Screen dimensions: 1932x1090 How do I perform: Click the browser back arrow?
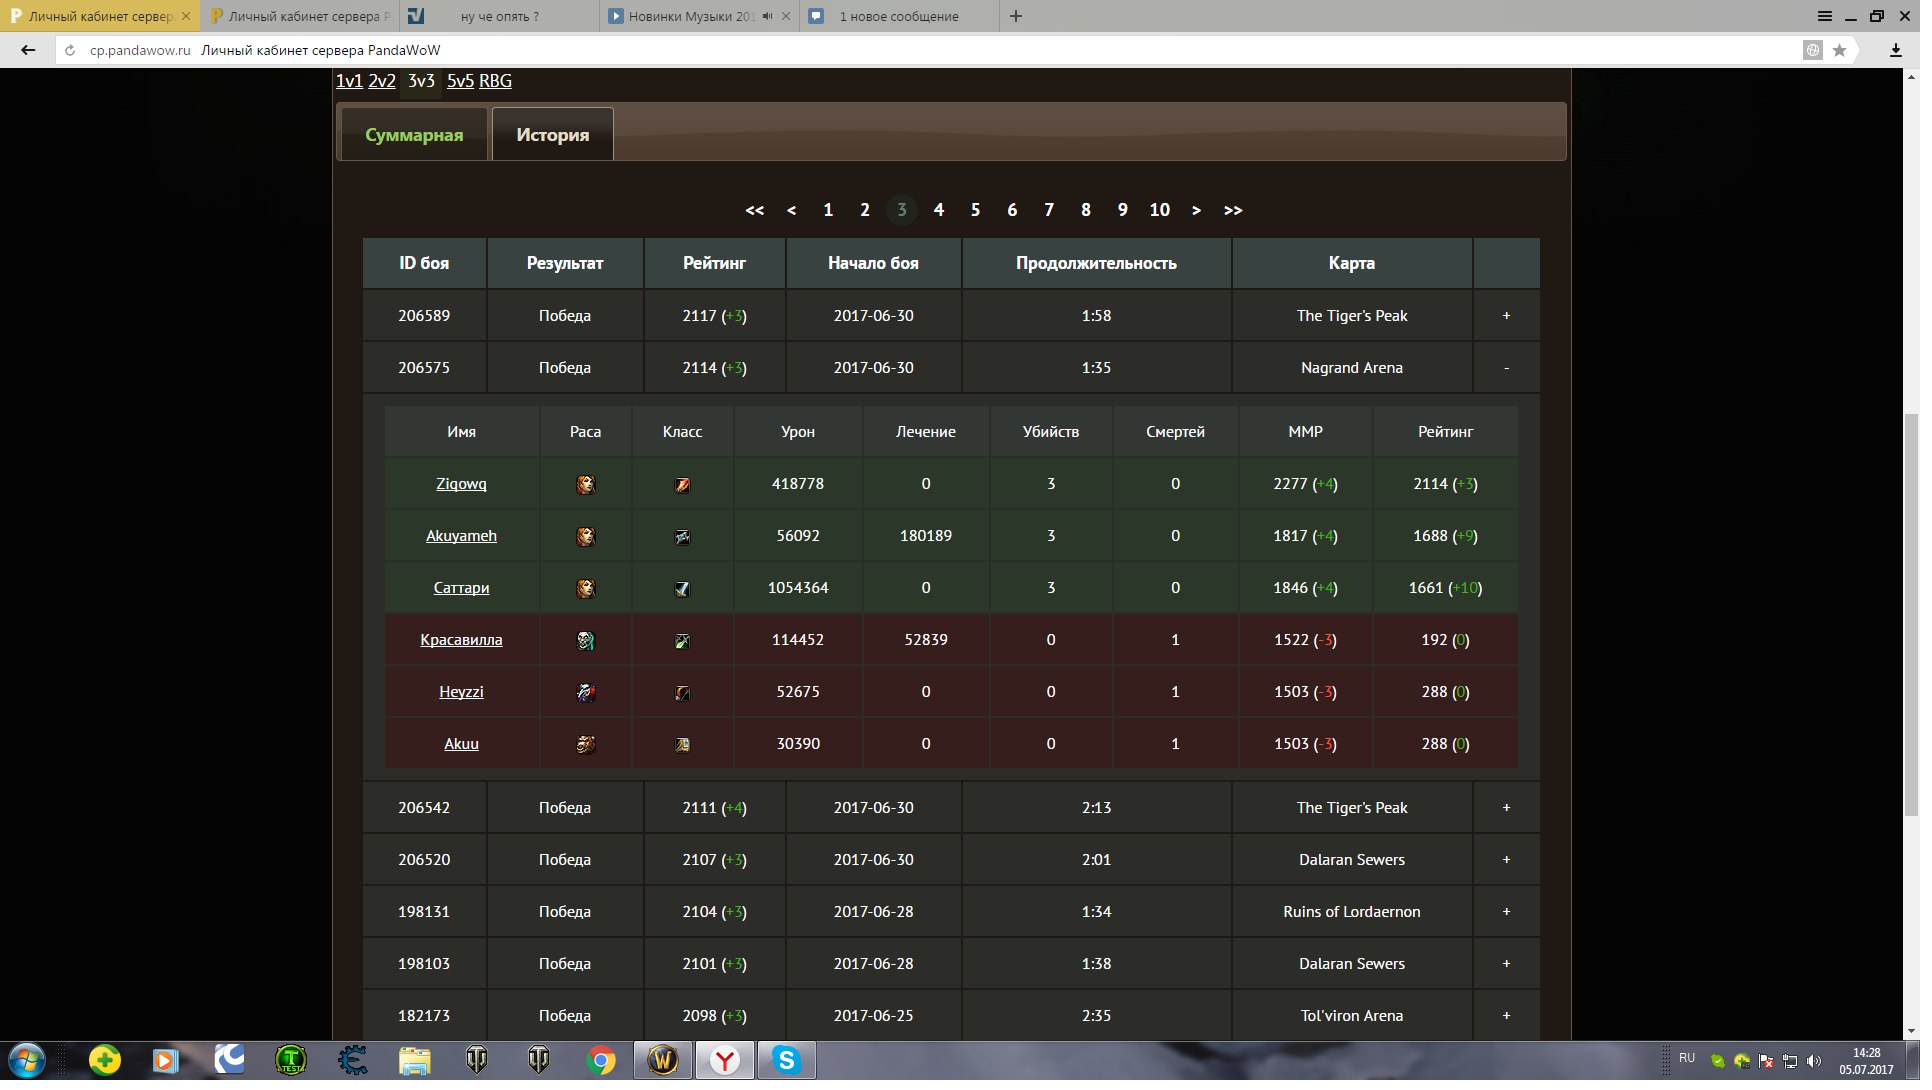28,50
